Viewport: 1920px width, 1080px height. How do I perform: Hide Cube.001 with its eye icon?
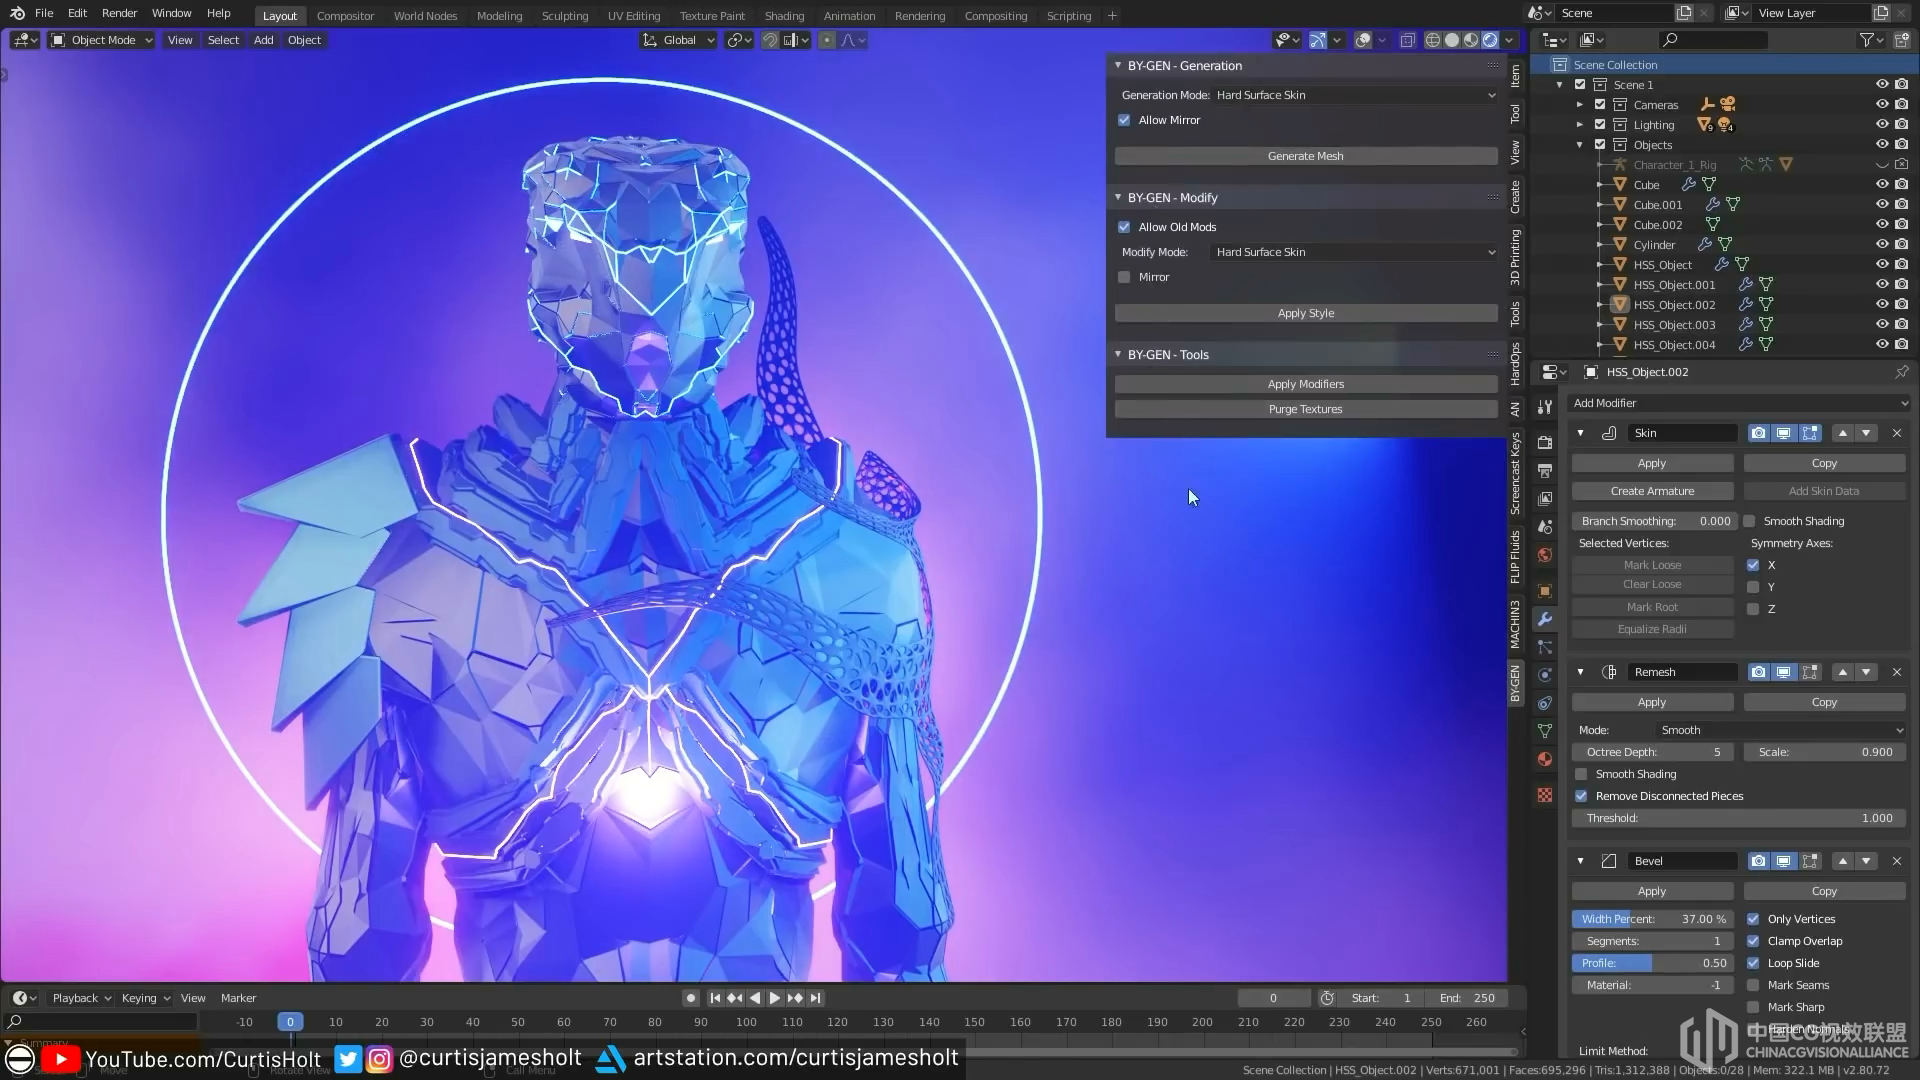point(1882,204)
